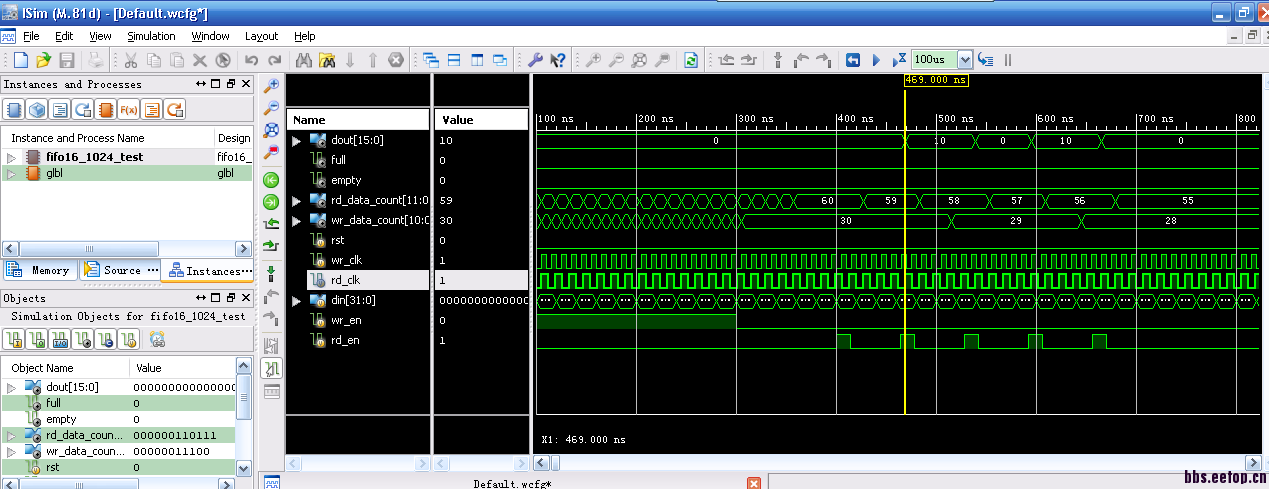Click the 469.000 ns cursor time marker
The height and width of the screenshot is (489, 1269).
point(936,80)
